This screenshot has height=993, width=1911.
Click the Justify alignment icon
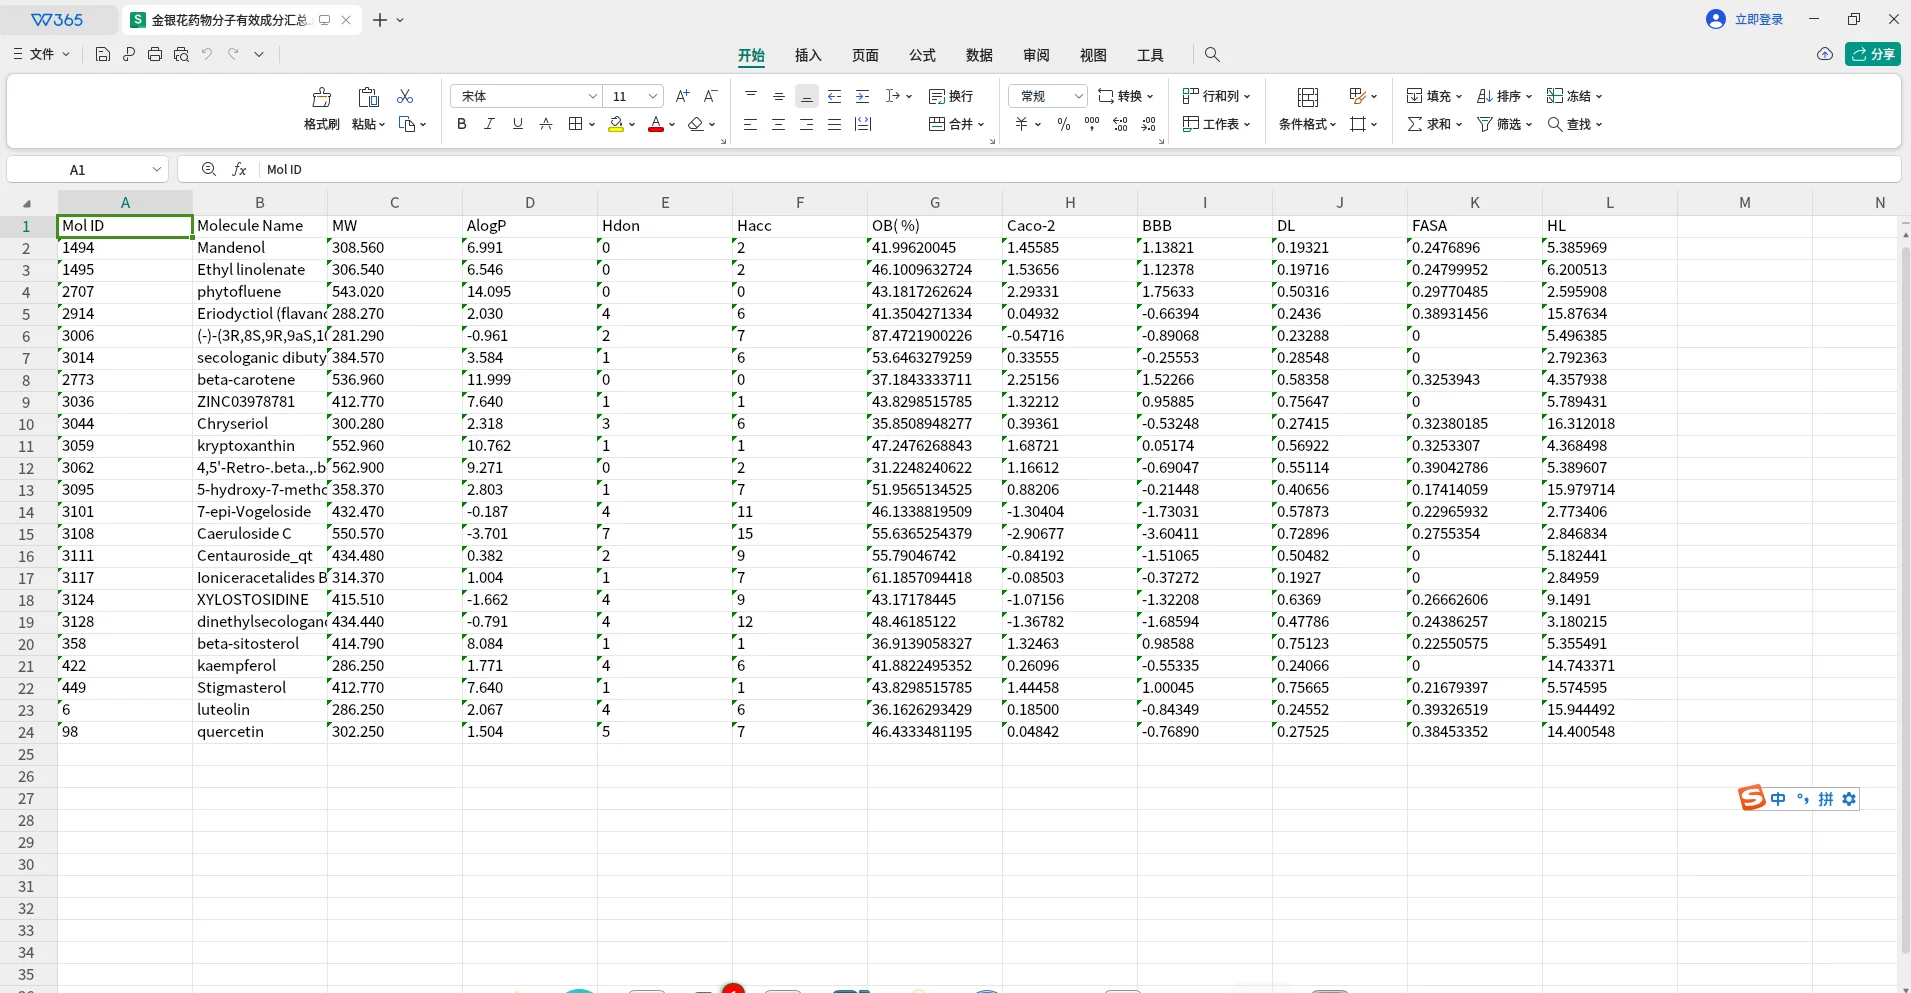pos(835,124)
